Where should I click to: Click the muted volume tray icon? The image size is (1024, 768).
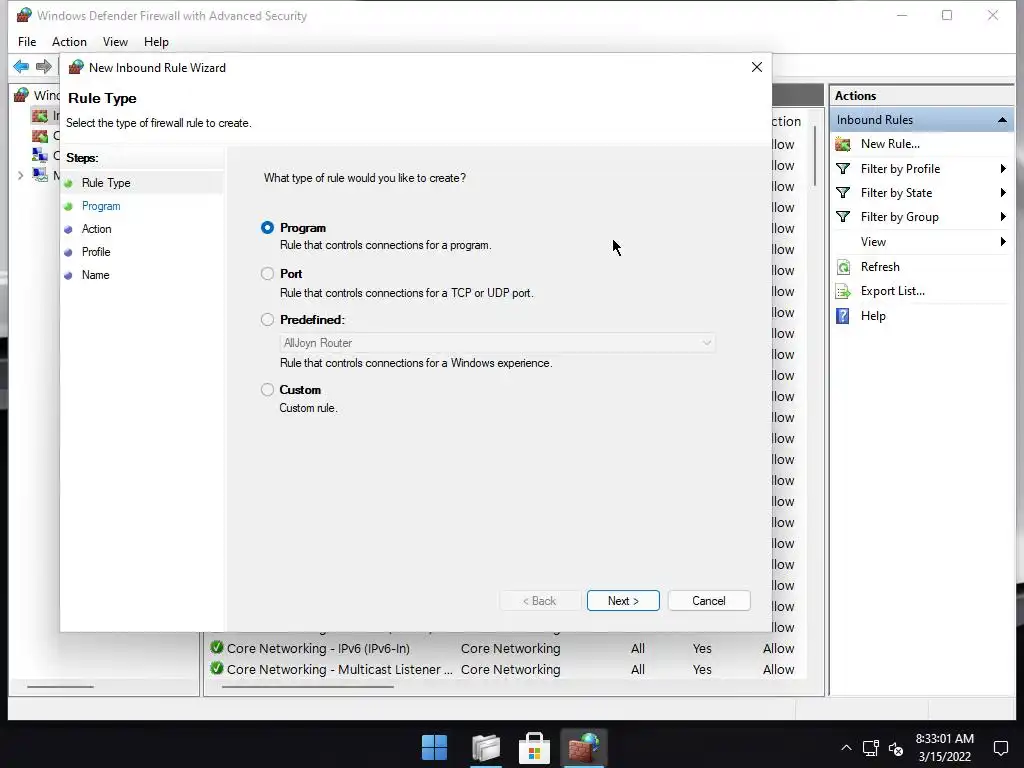point(896,749)
